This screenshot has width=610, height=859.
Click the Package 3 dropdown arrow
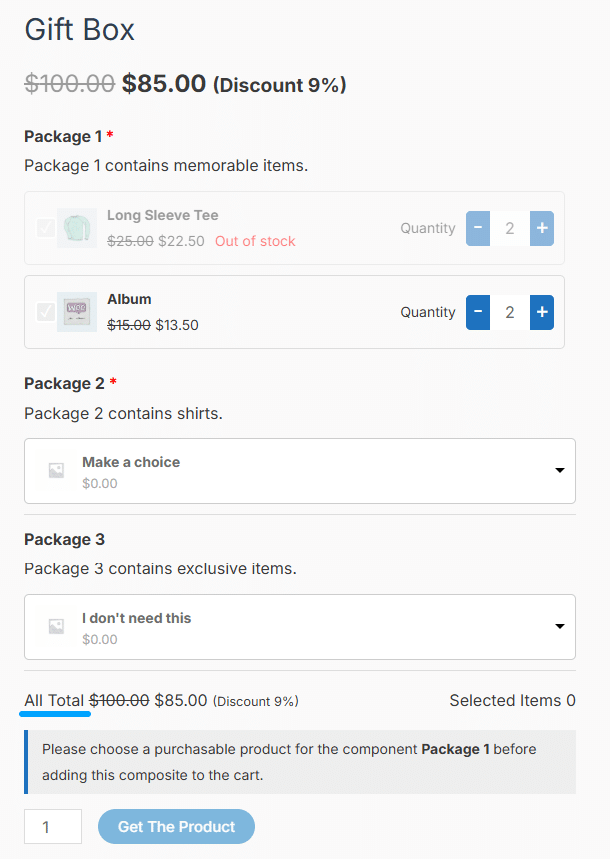pos(560,626)
